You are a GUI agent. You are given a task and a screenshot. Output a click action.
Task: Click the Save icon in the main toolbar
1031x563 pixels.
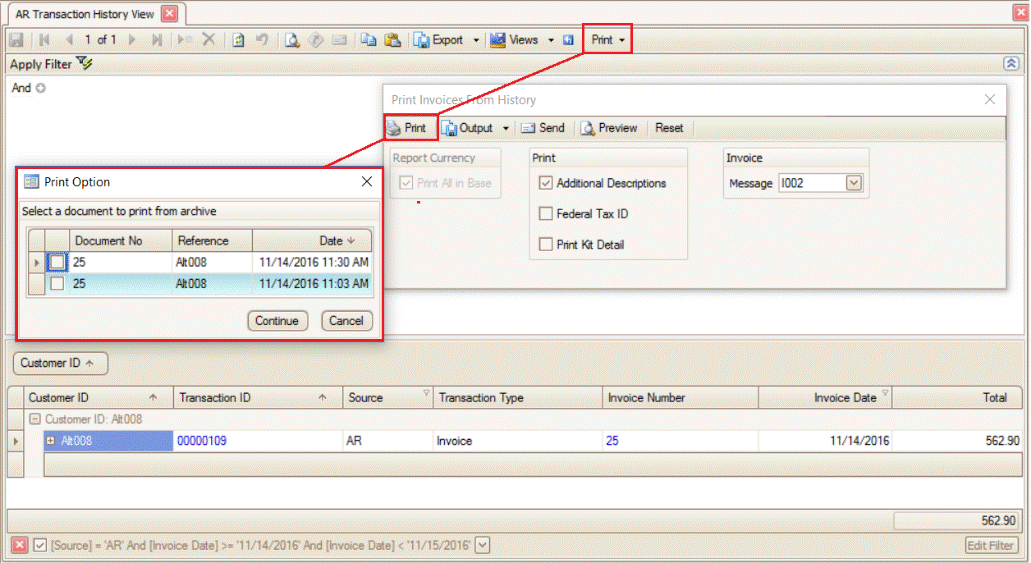point(16,40)
